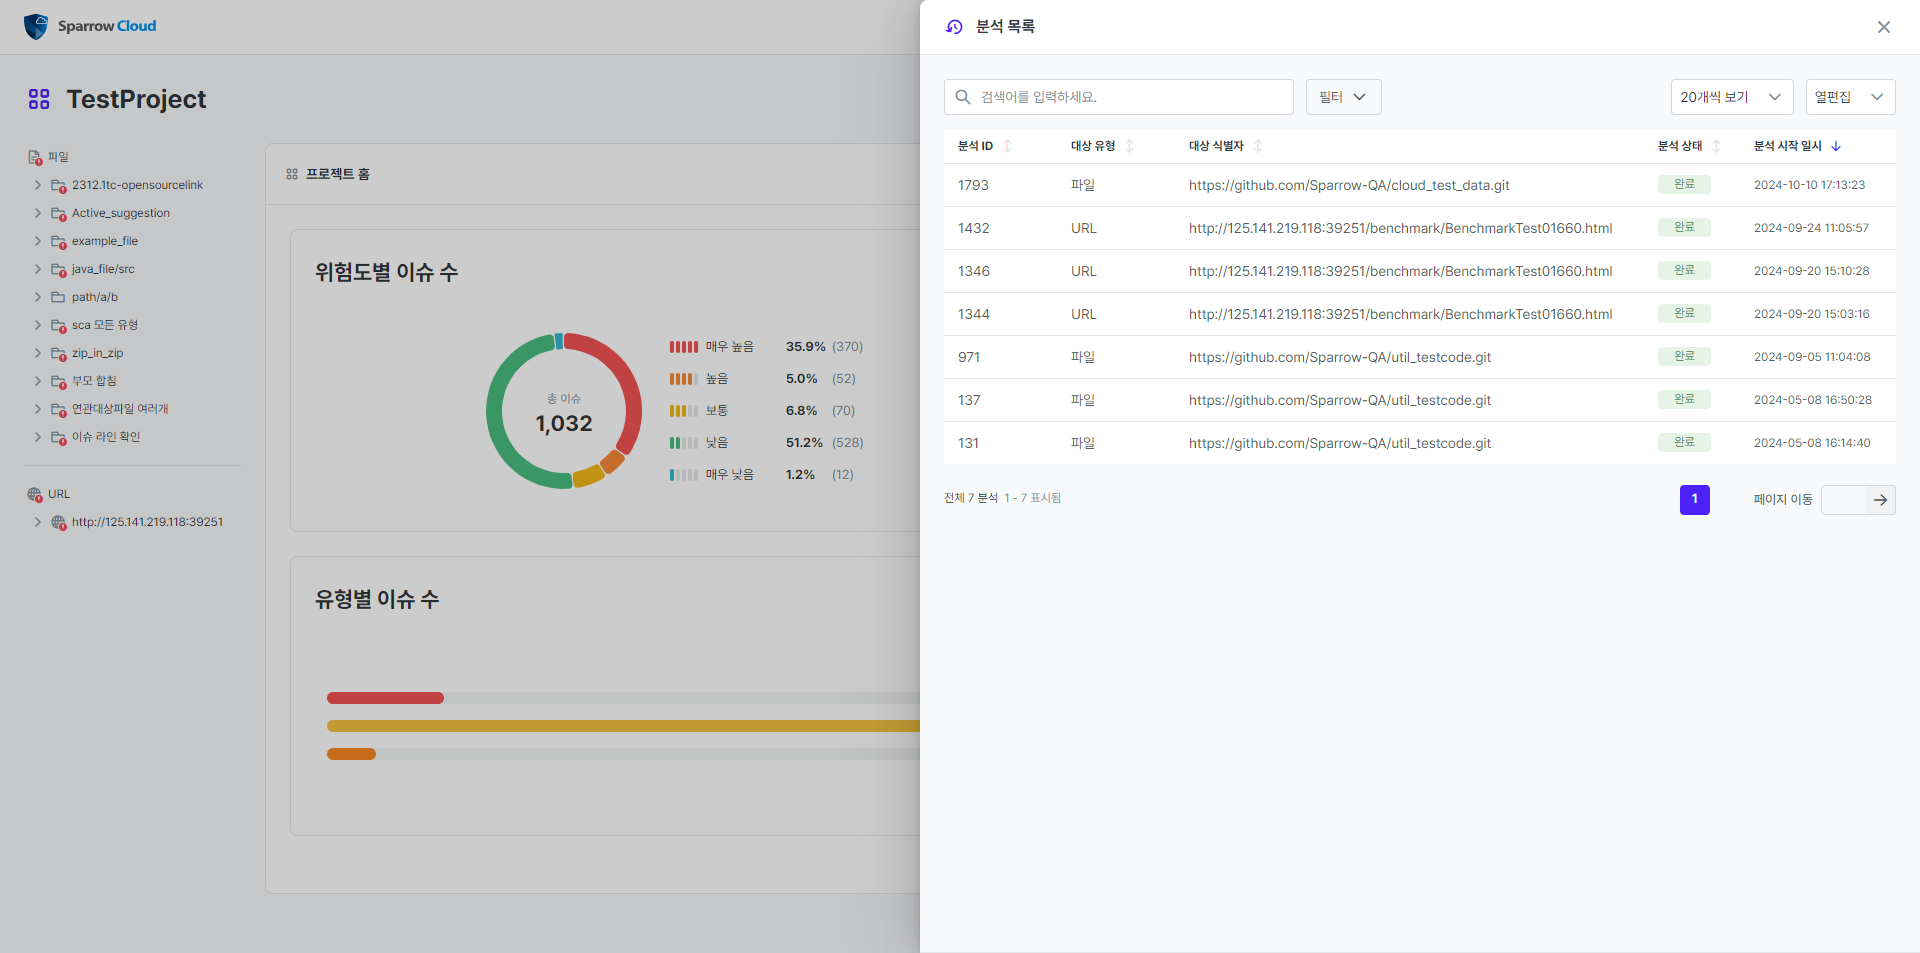The image size is (1920, 953).
Task: Click 완료 status badge for analysis 971
Action: (x=1684, y=356)
